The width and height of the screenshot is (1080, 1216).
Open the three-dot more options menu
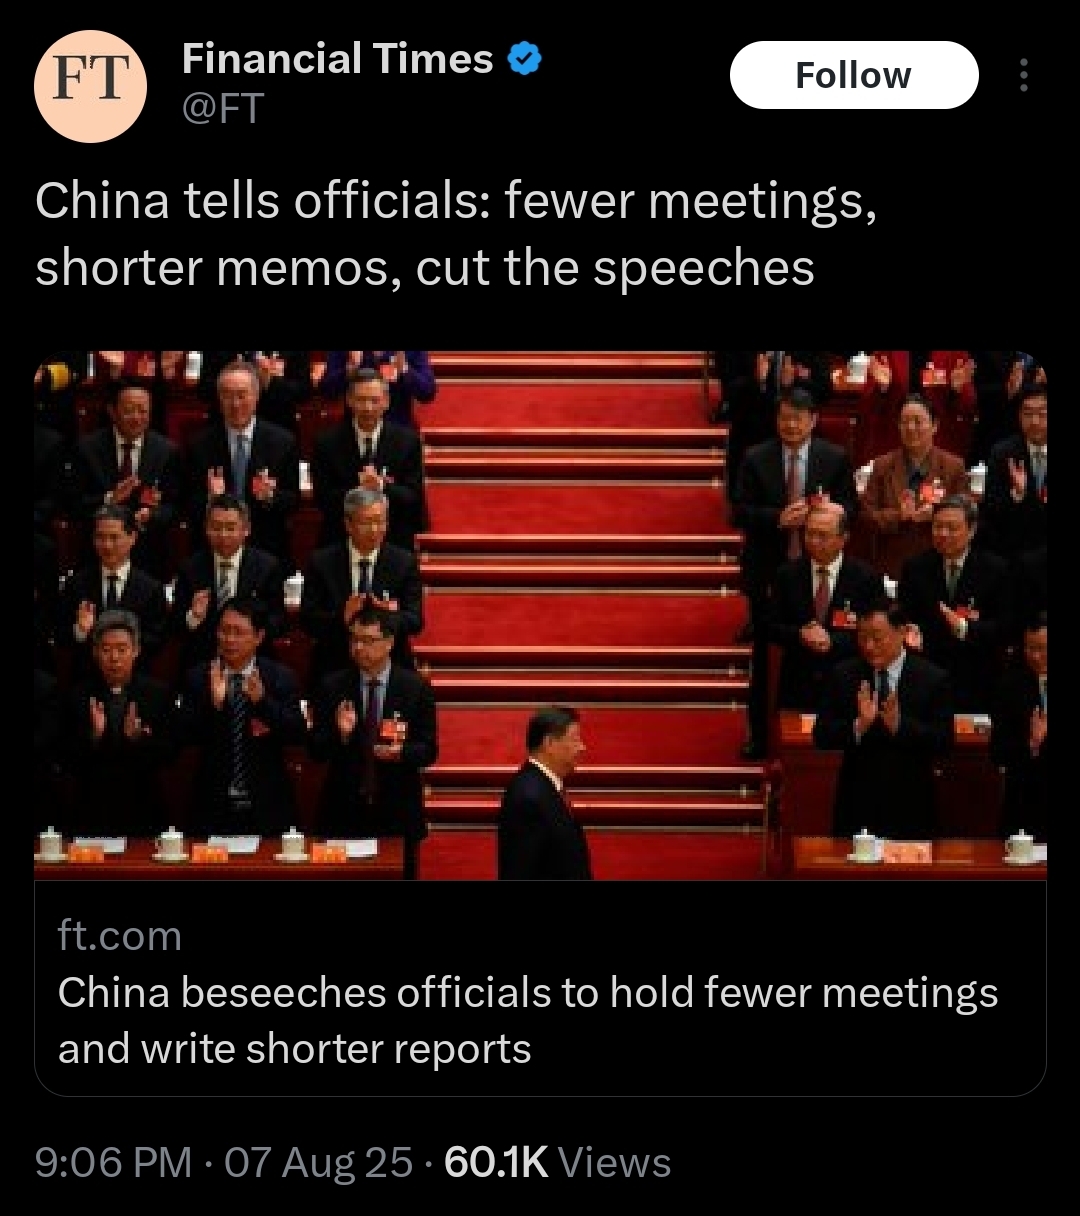(1022, 75)
